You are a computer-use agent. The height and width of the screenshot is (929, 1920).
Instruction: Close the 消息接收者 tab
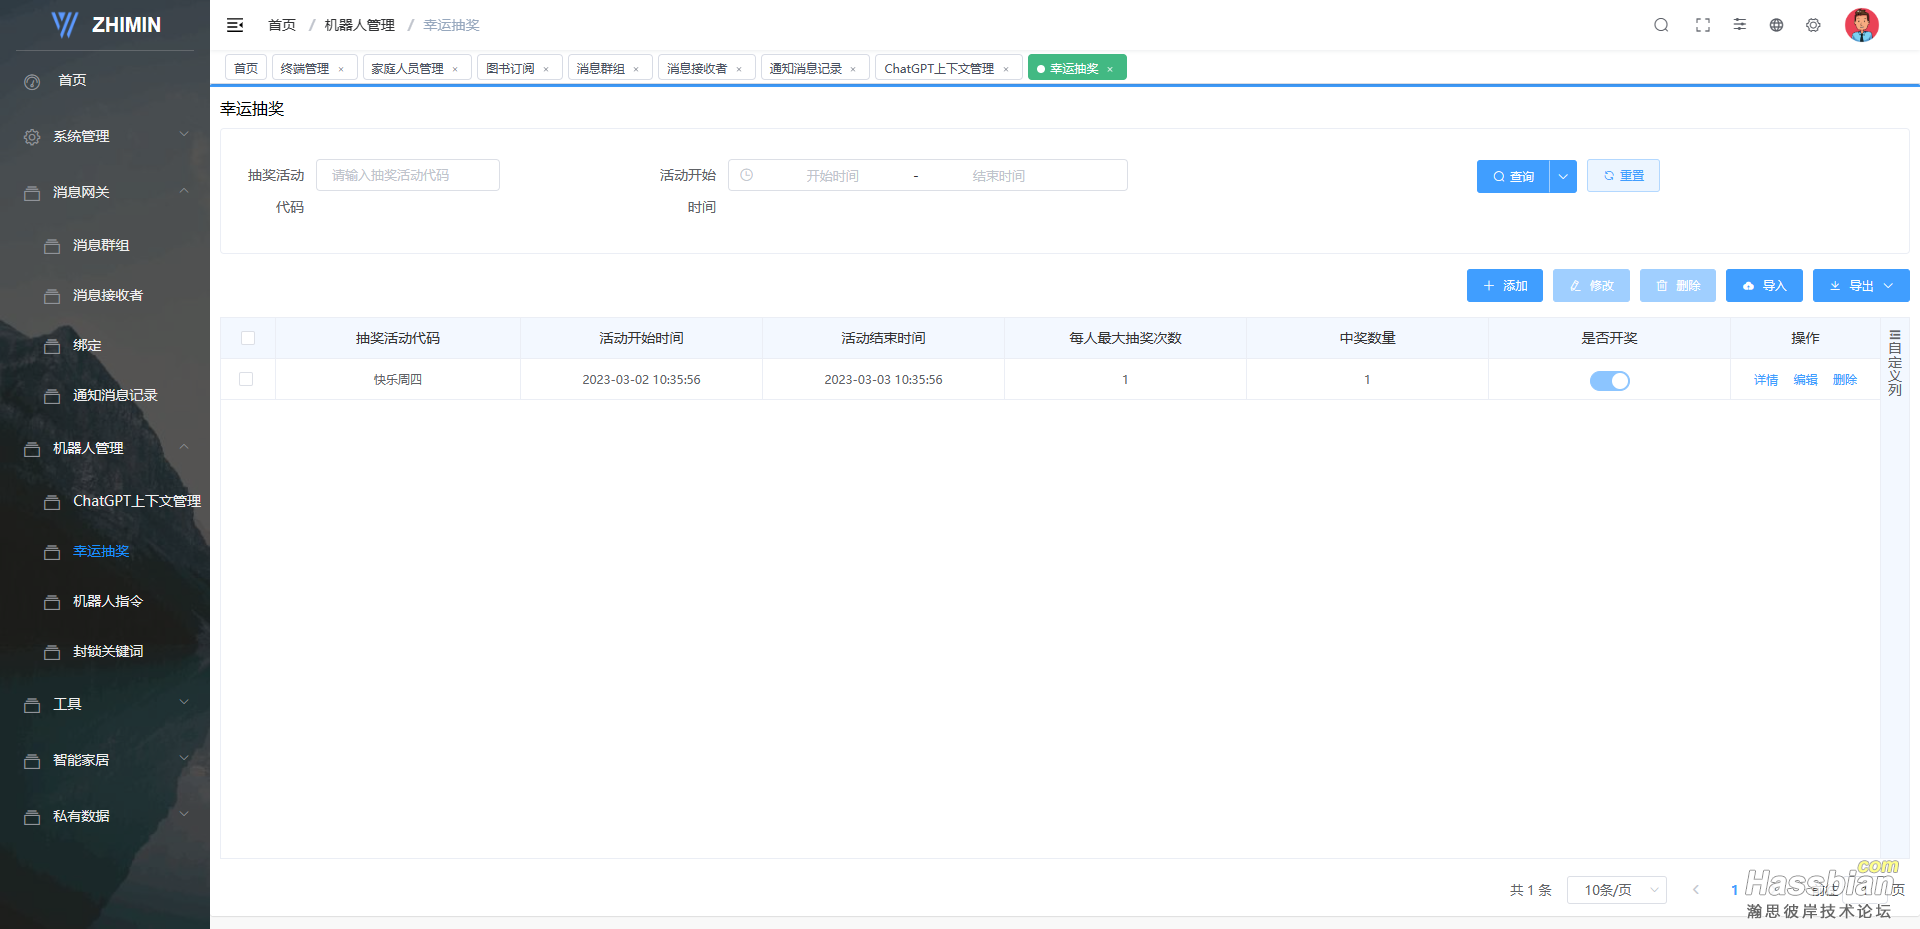(739, 69)
